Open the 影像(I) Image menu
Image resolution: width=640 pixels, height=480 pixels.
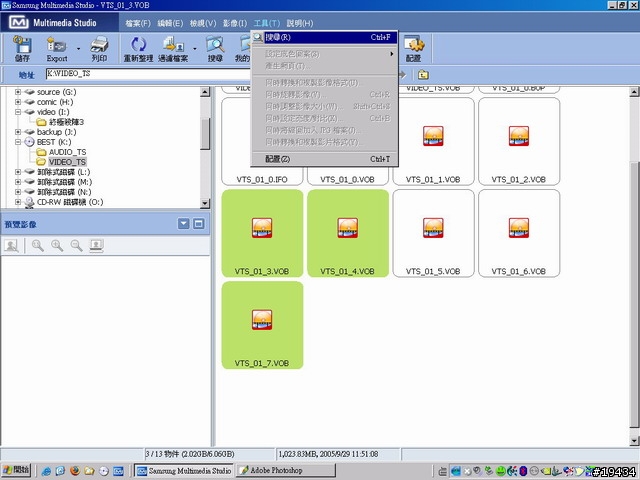[235, 23]
